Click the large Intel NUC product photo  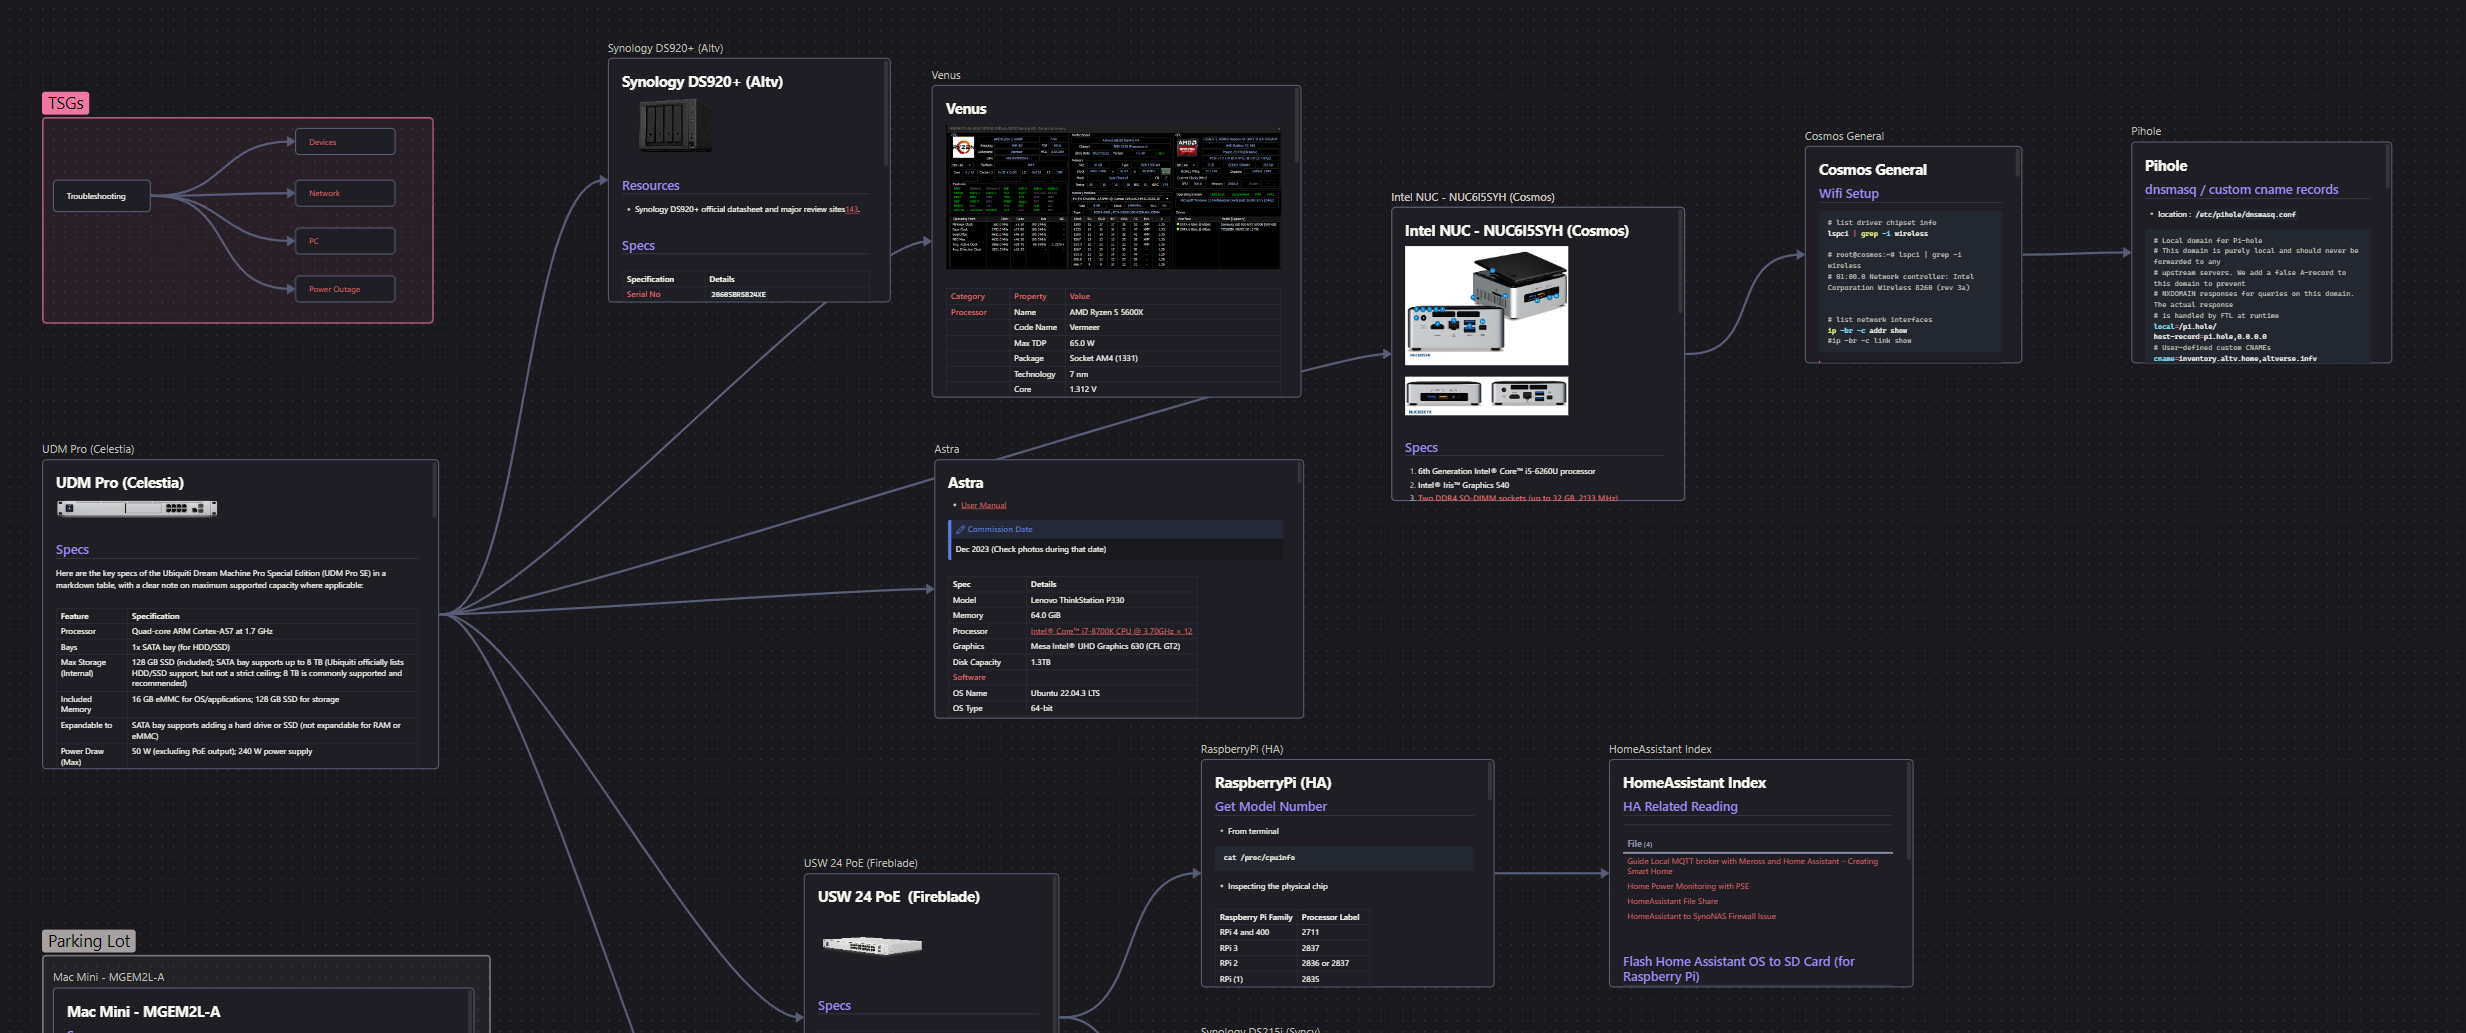click(1486, 305)
